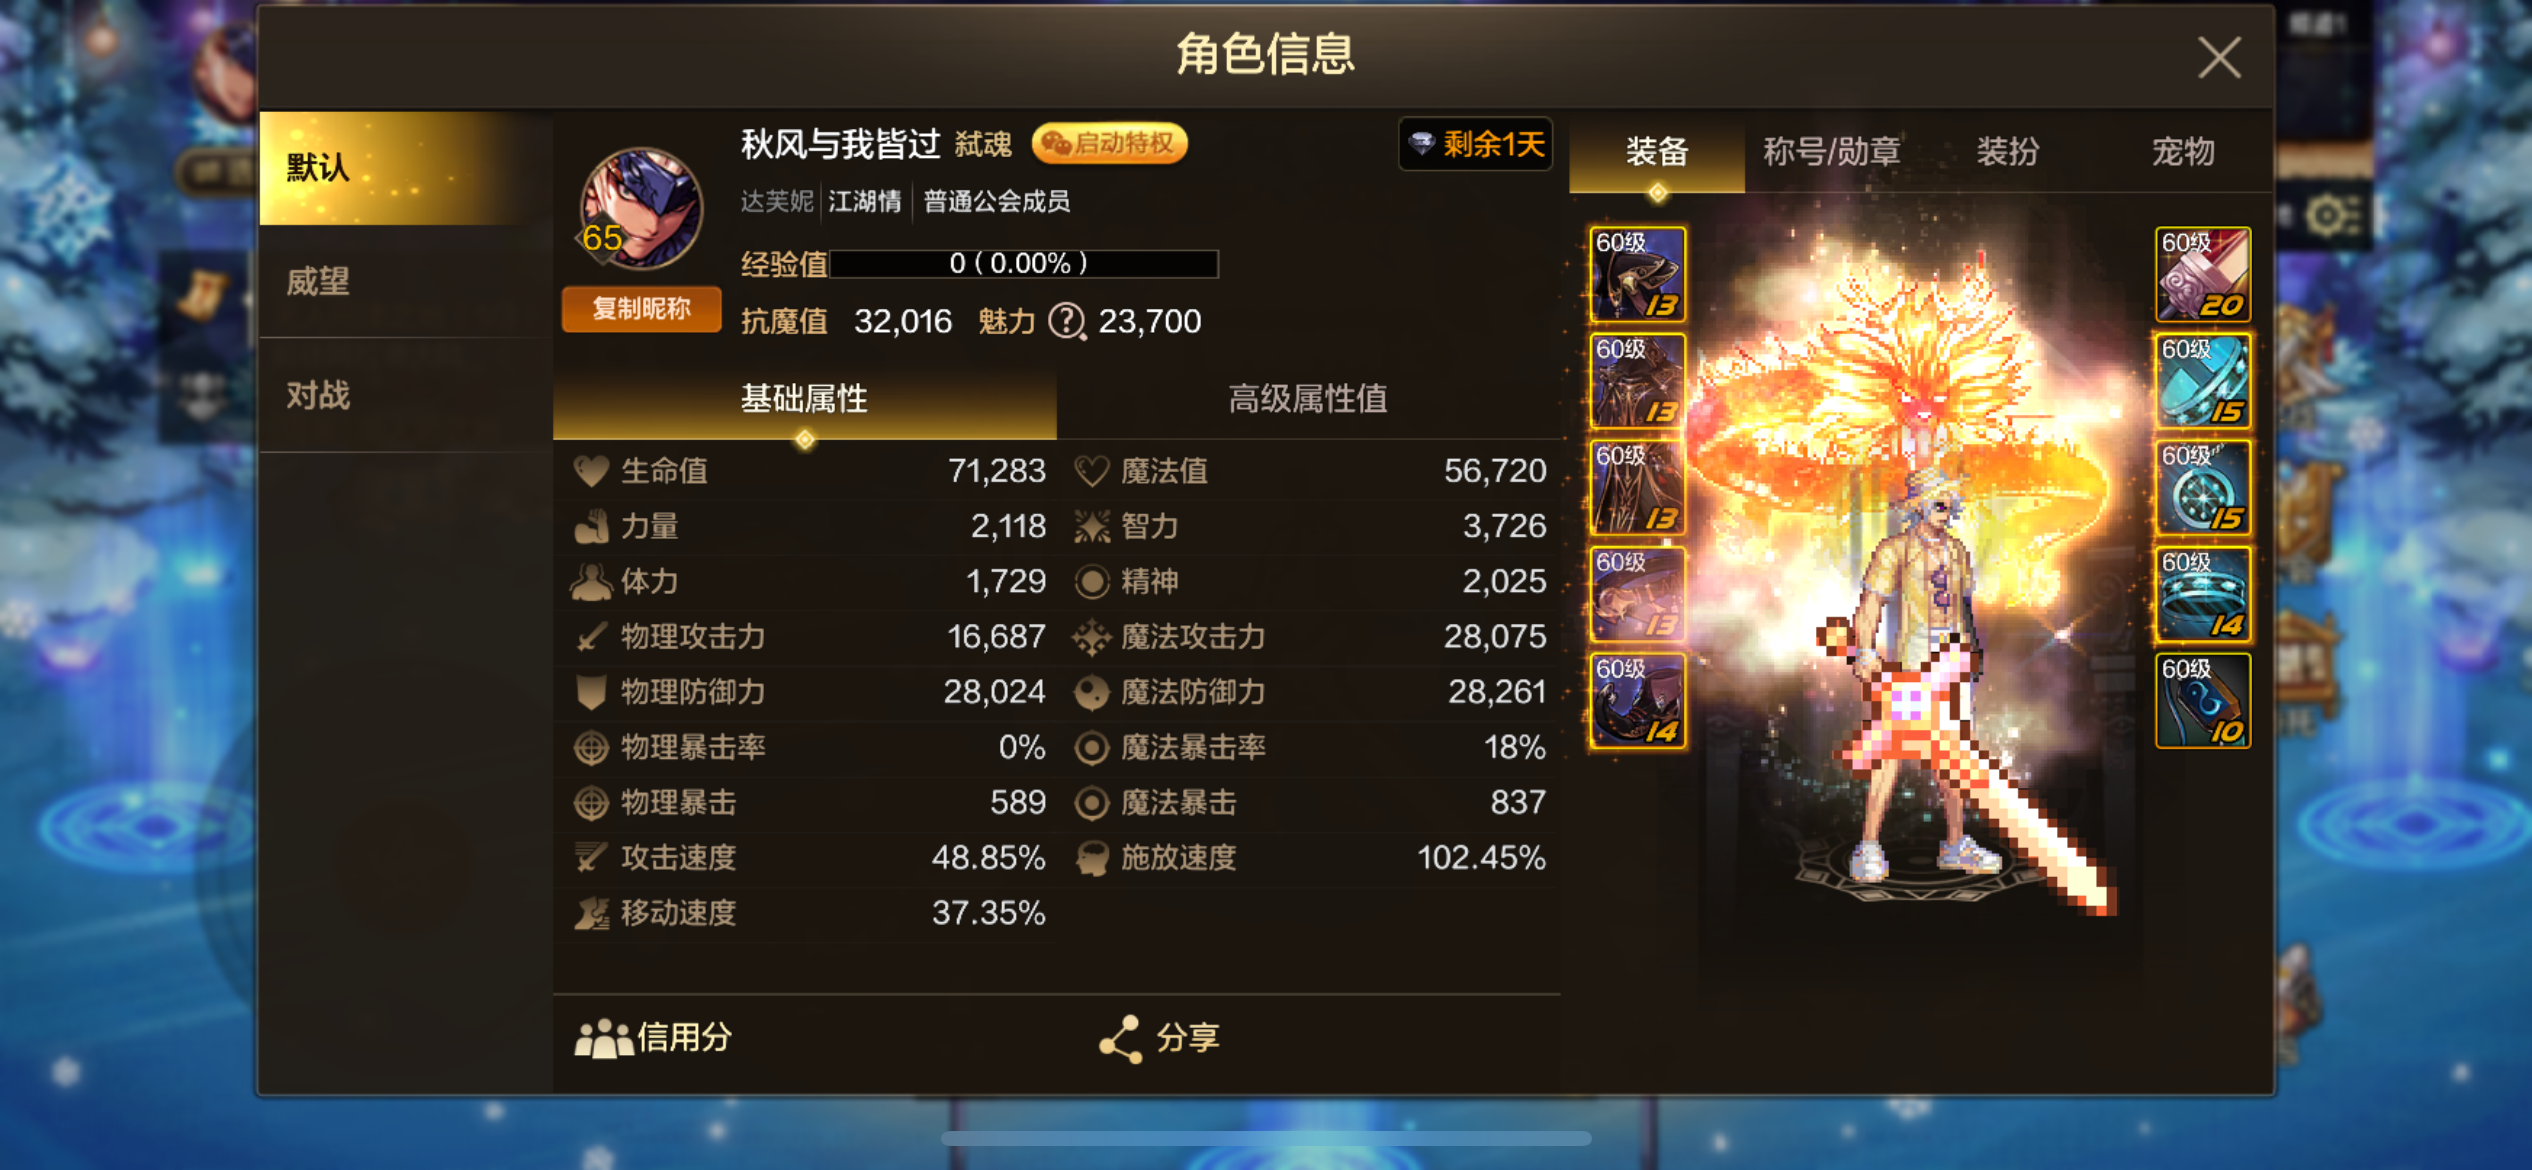Tap the character avatar portrait level 65
This screenshot has height=1170, width=2532.
point(641,210)
